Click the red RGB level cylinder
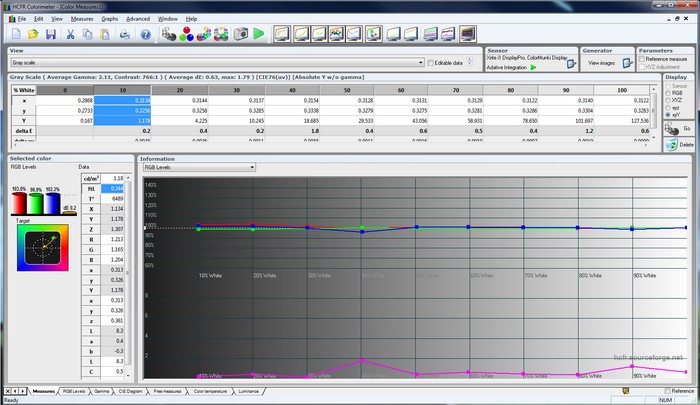Screen dimensions: 700x405 click(19, 204)
